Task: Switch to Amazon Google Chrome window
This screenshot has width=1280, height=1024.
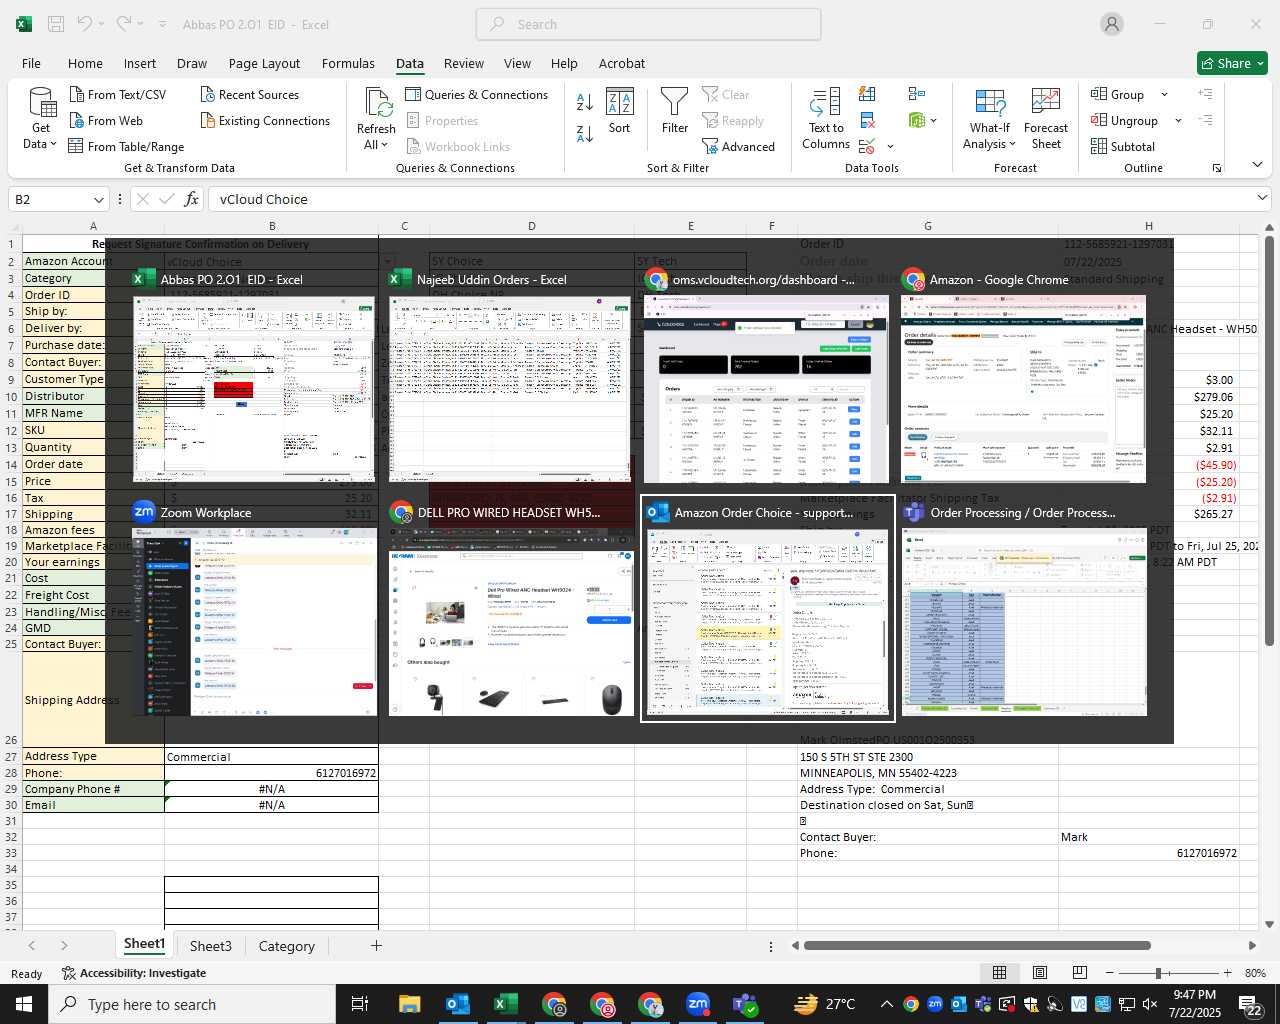Action: (1023, 376)
